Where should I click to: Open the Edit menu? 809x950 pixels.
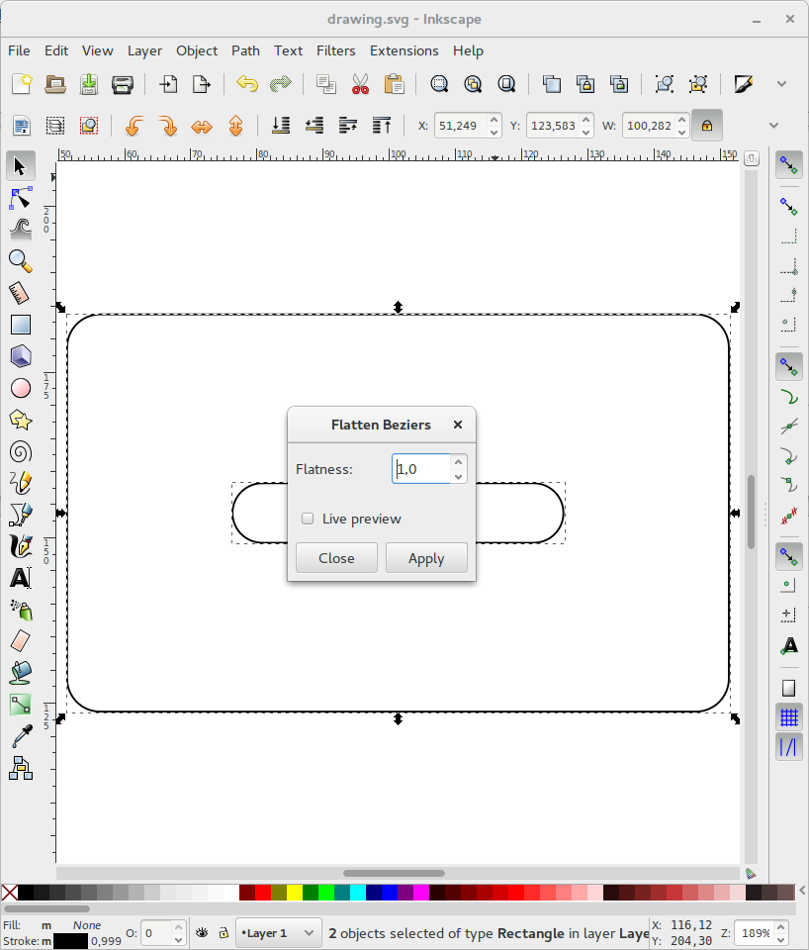point(56,51)
